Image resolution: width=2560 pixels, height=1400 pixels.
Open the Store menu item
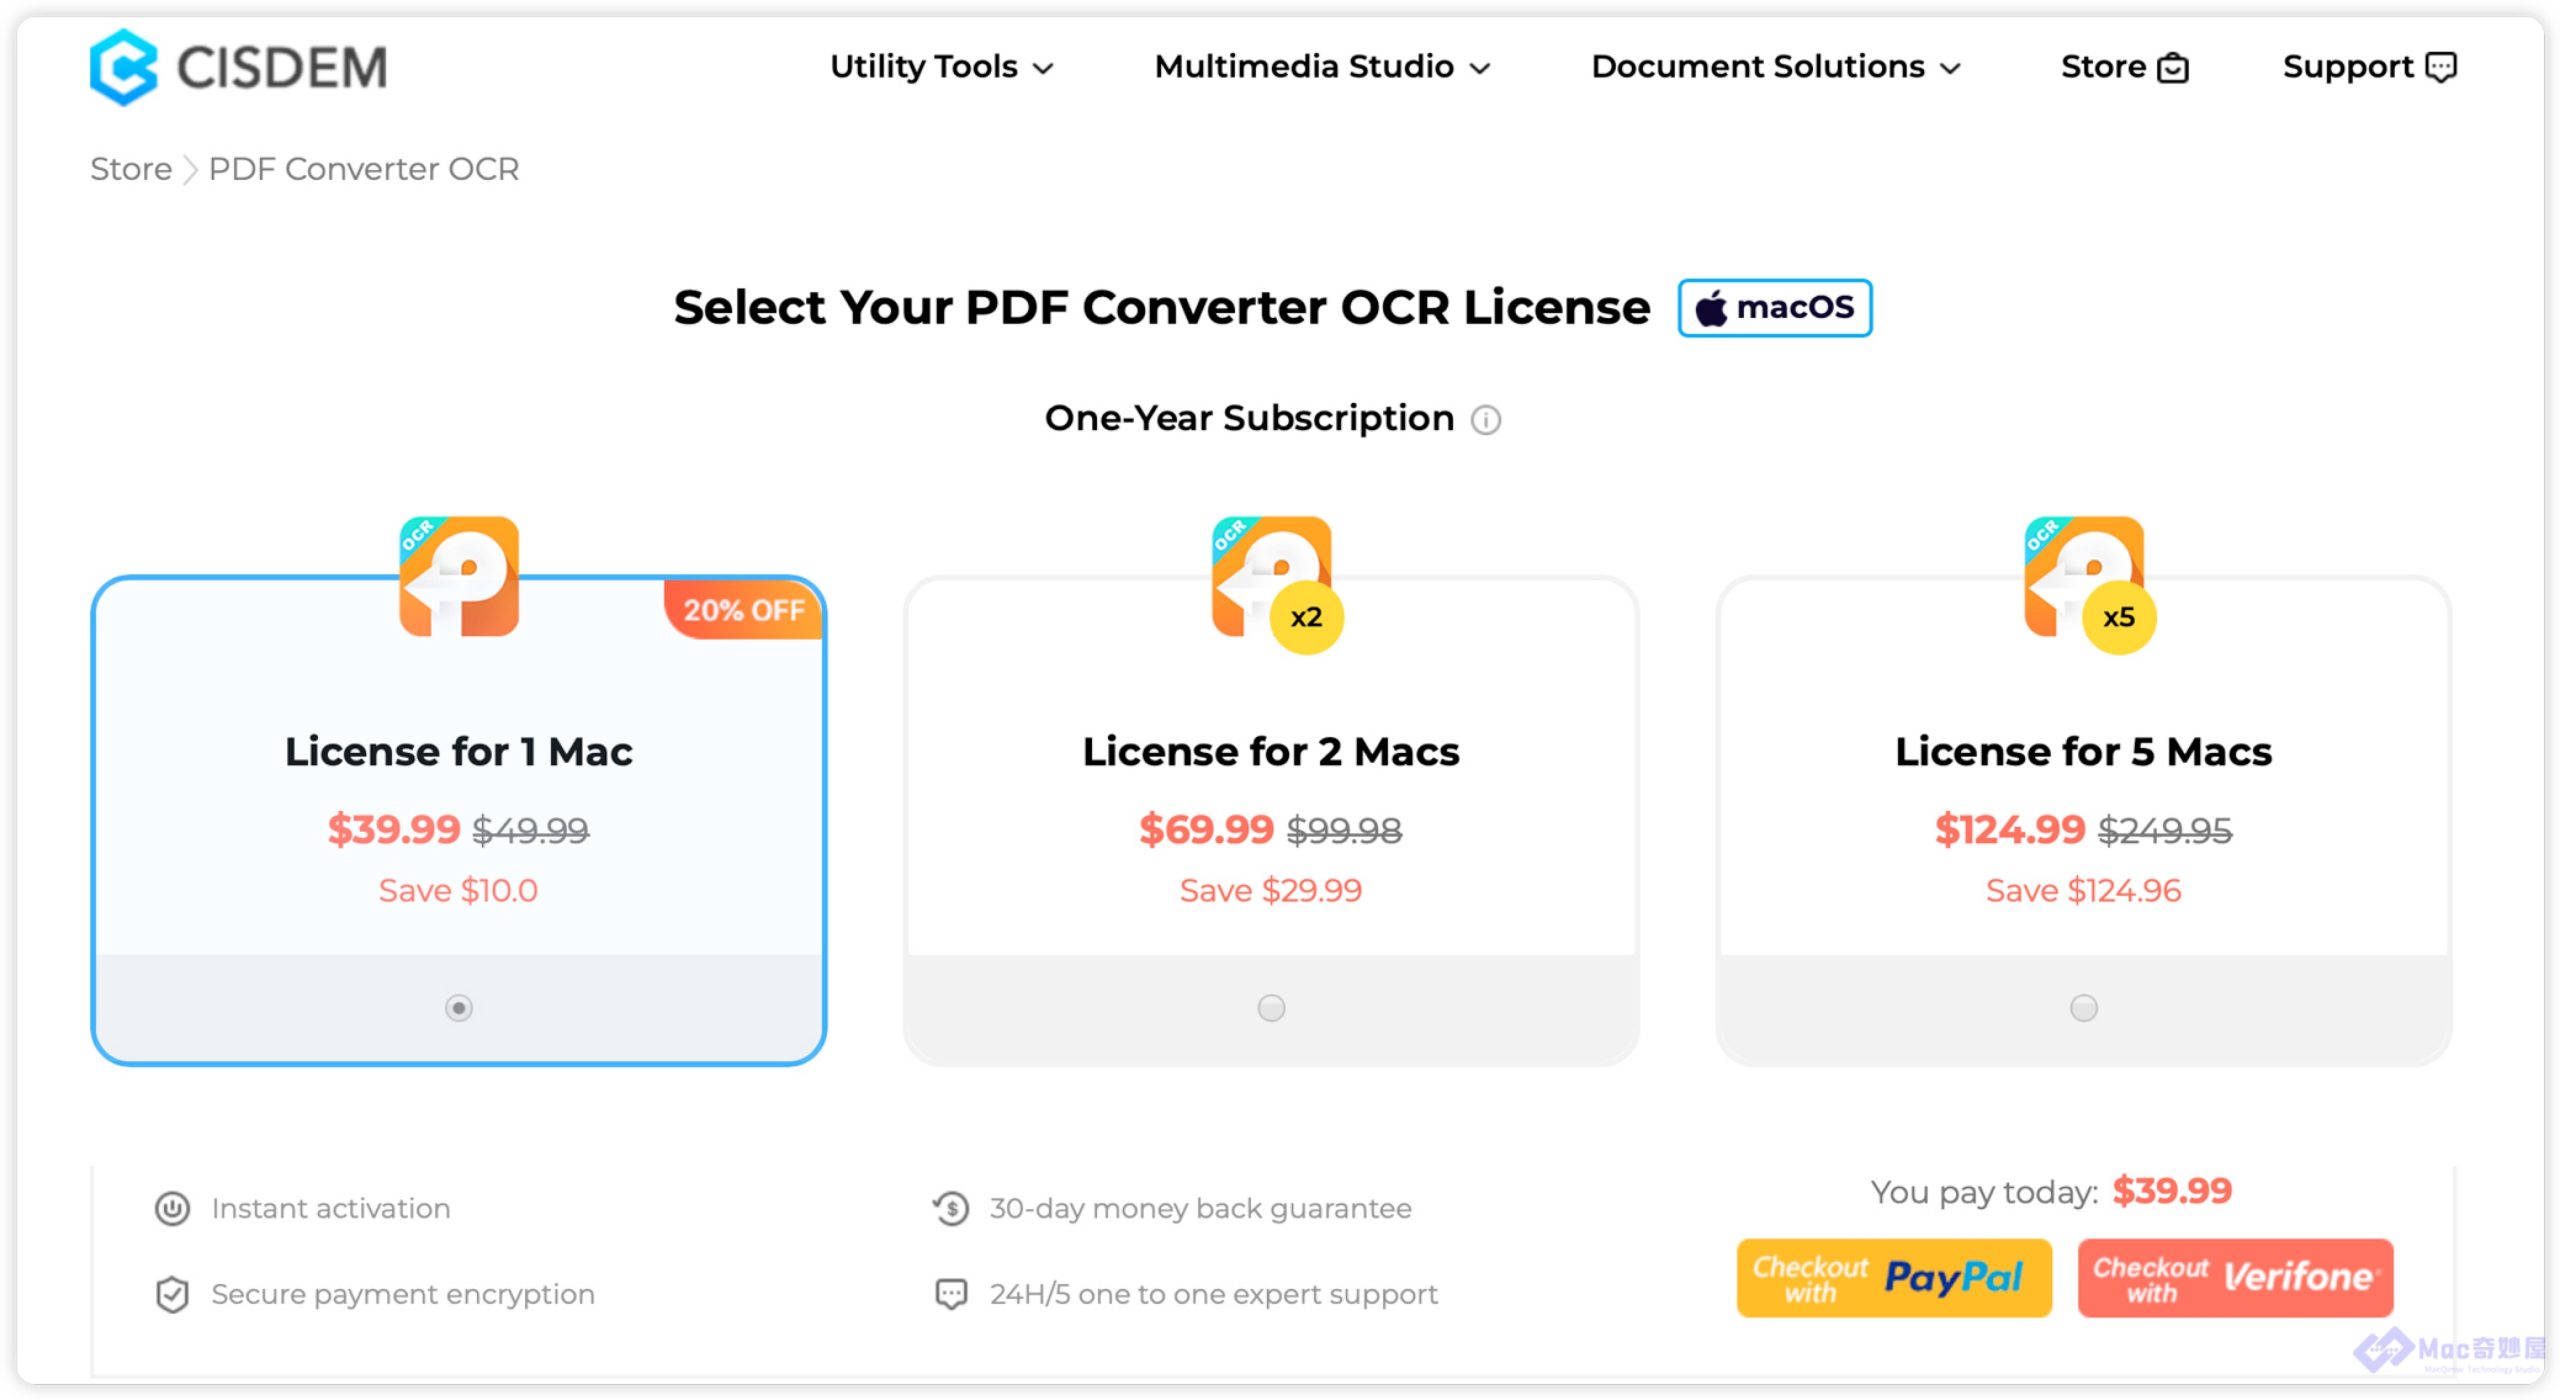click(x=2103, y=67)
